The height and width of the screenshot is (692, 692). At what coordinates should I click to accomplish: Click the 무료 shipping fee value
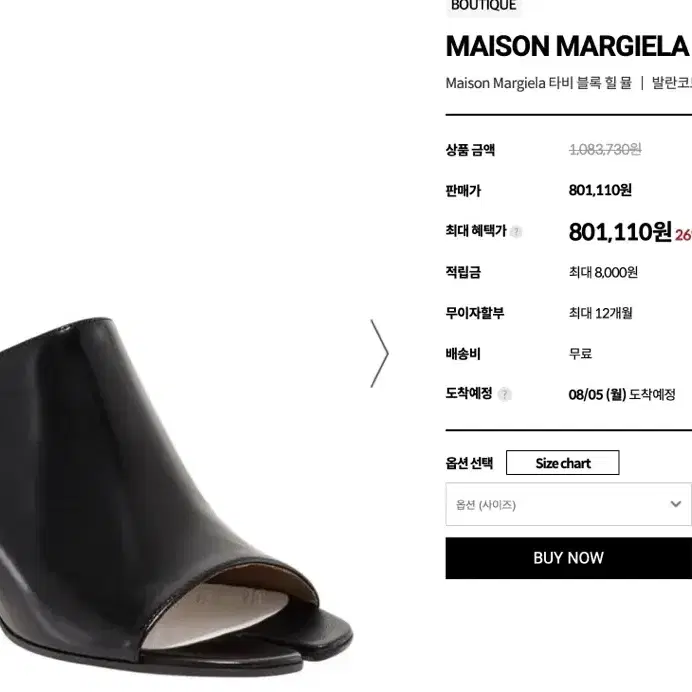pos(580,354)
